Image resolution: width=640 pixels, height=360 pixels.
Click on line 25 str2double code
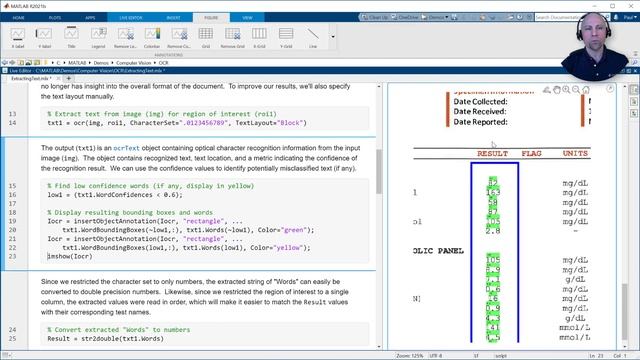click(x=105, y=339)
